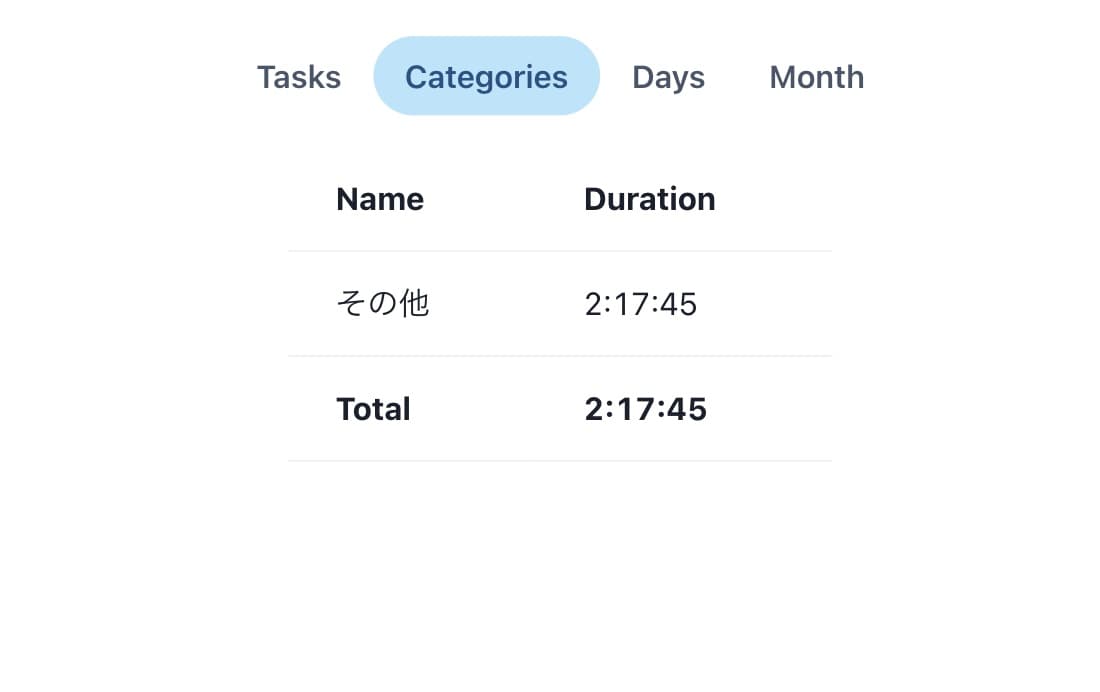The image size is (1100, 692).
Task: Sort by the Duration column header
Action: (649, 199)
